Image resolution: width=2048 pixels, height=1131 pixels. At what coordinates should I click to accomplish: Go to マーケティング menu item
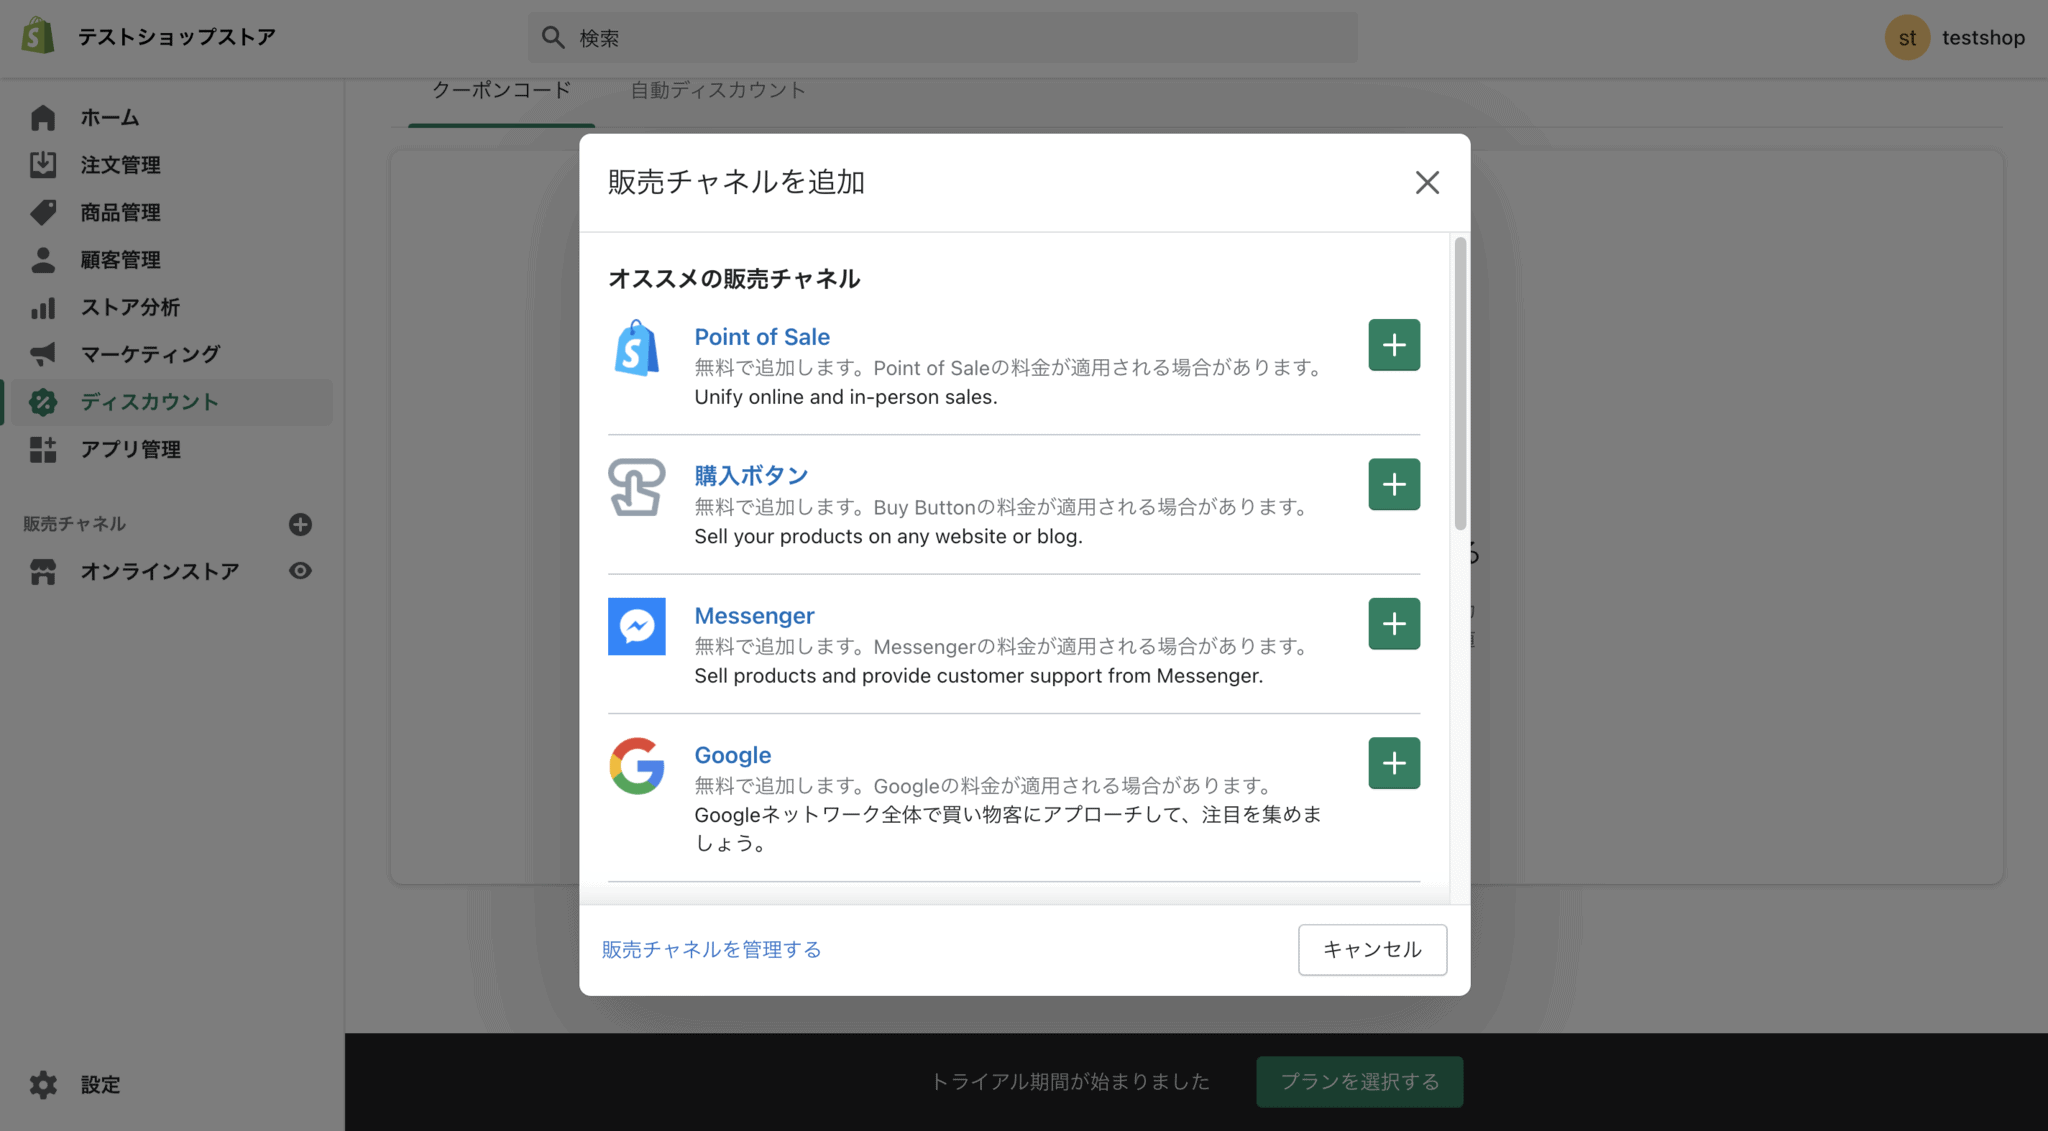[150, 354]
